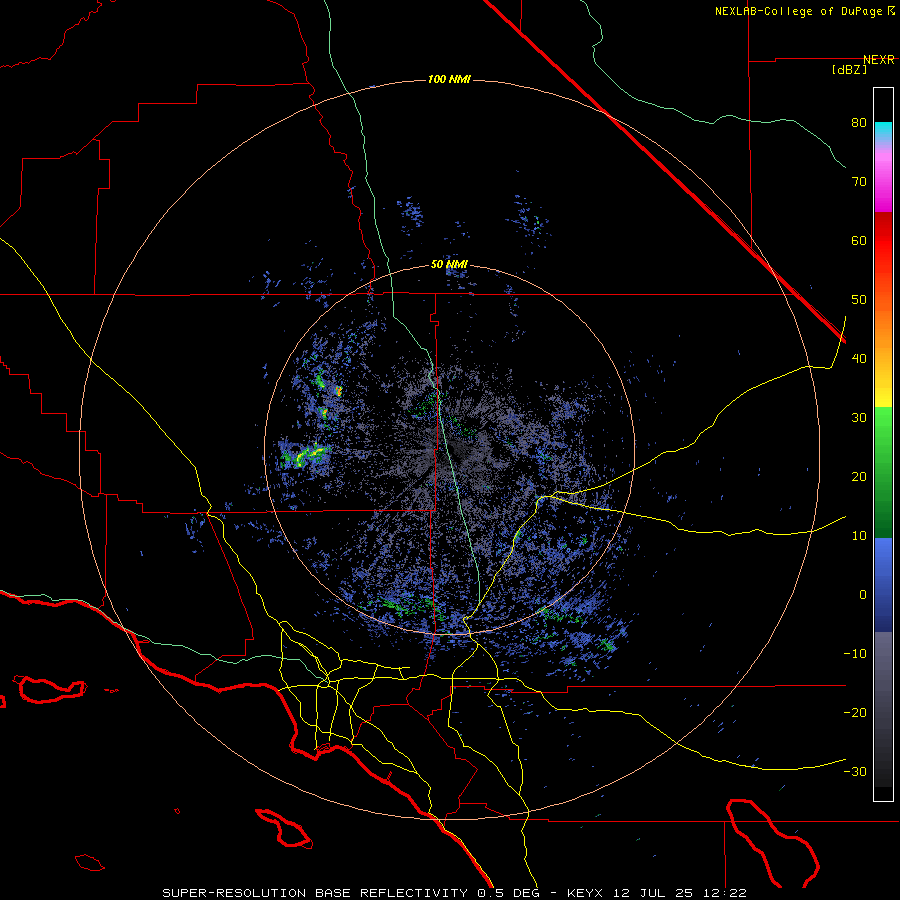This screenshot has height=900, width=900.
Task: Click the NEXLAB-College of DuPage credit text
Action: (x=799, y=11)
